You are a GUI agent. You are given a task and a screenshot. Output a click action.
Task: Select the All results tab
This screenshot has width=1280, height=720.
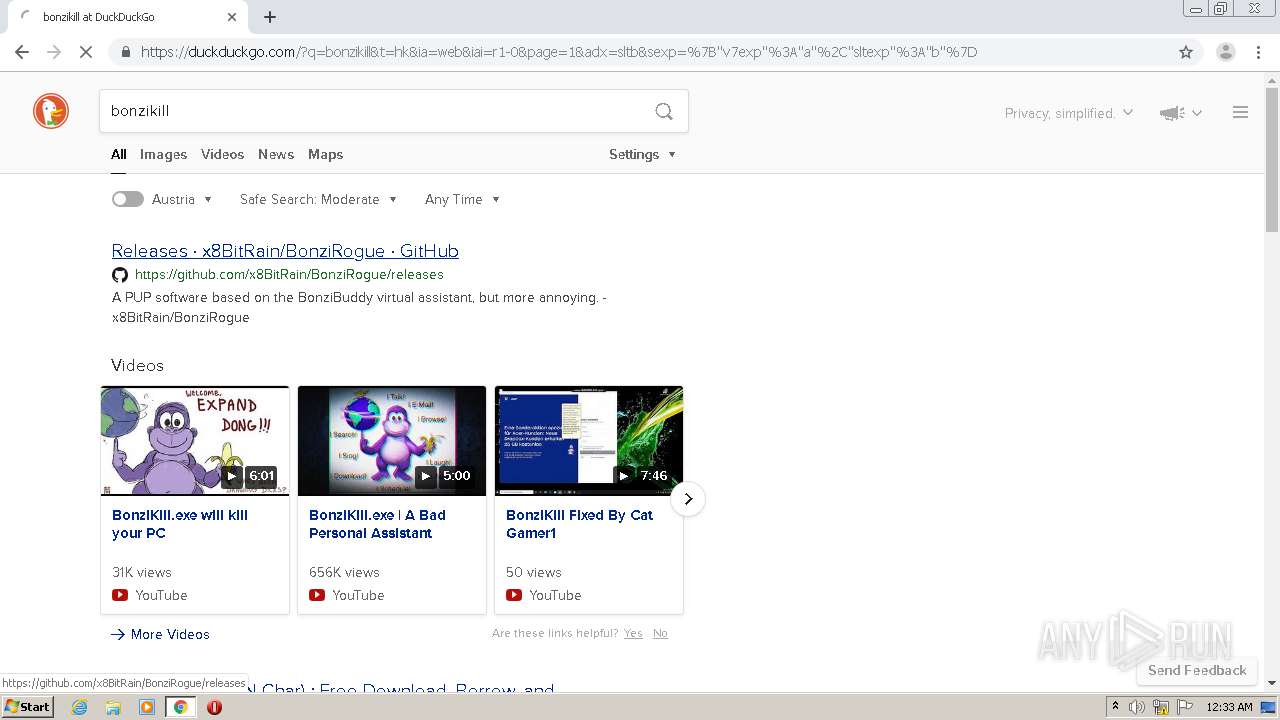pyautogui.click(x=118, y=154)
